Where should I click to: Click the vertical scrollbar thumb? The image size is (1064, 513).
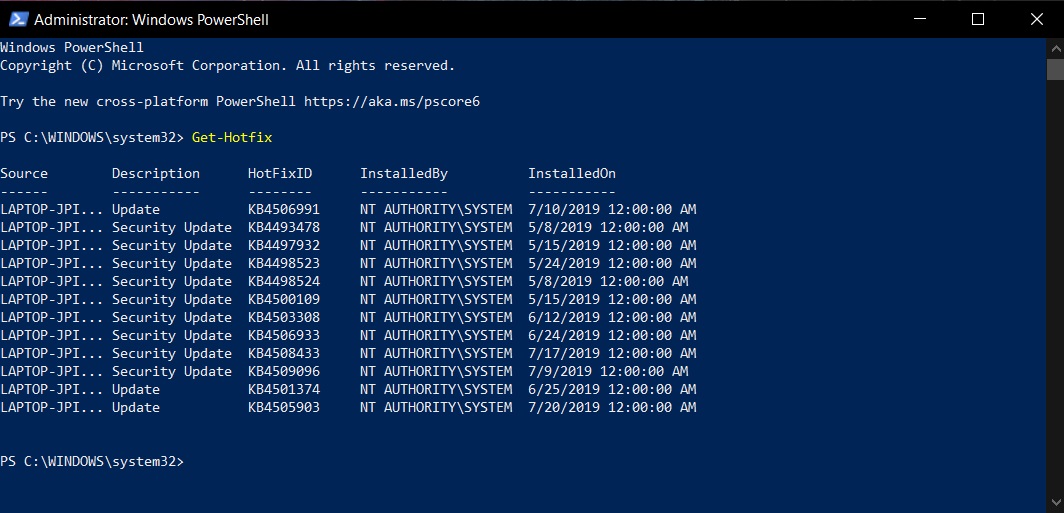[1055, 69]
